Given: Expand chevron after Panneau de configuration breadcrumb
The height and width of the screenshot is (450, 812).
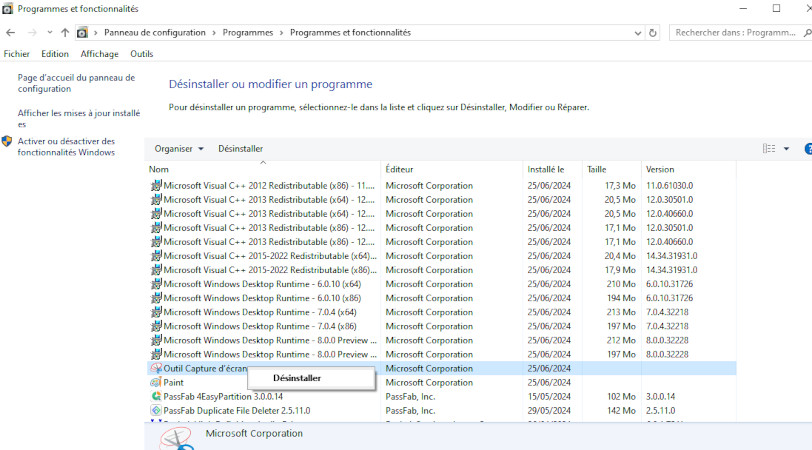Looking at the screenshot, I should 214,33.
